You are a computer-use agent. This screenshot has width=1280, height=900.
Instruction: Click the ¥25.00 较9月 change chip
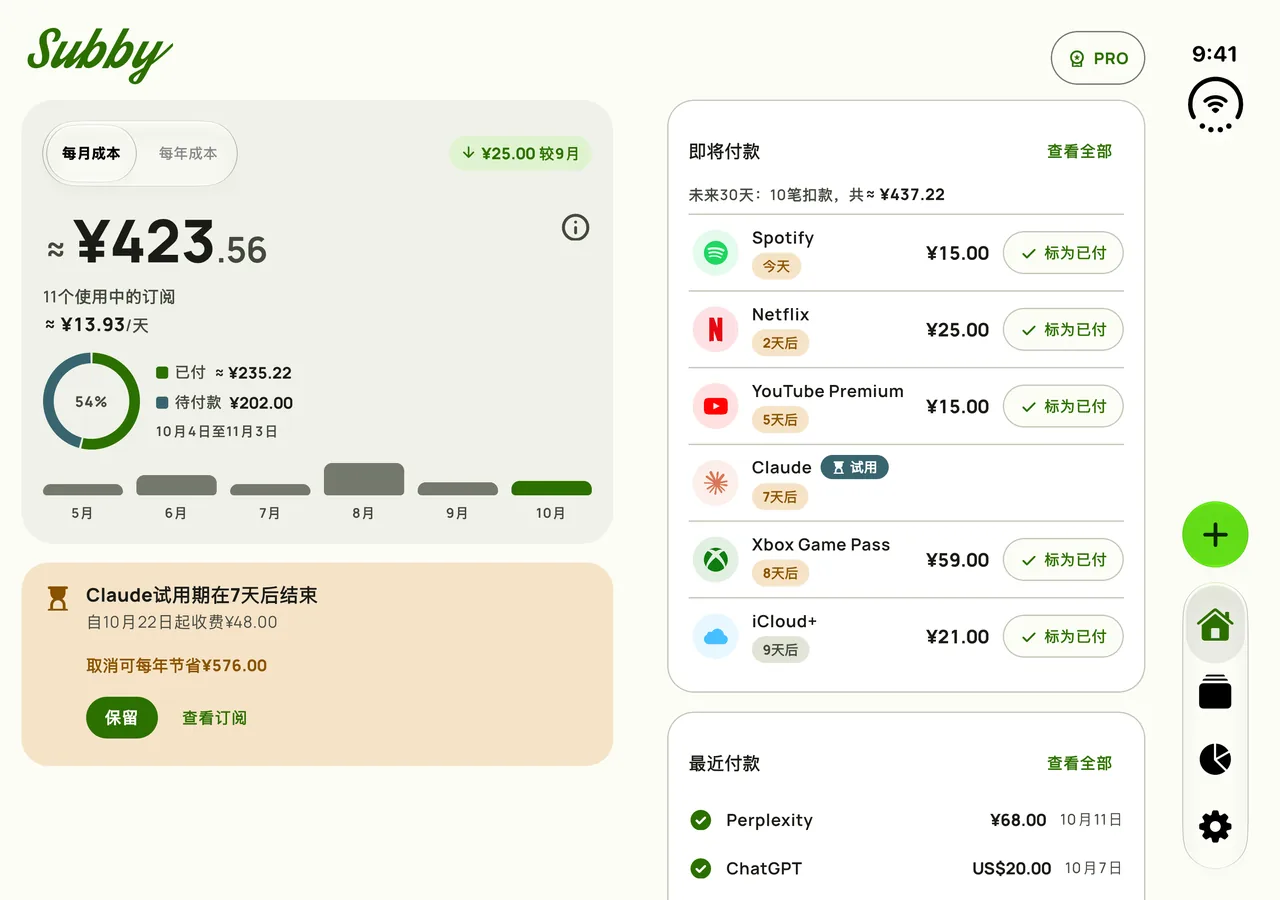tap(520, 154)
